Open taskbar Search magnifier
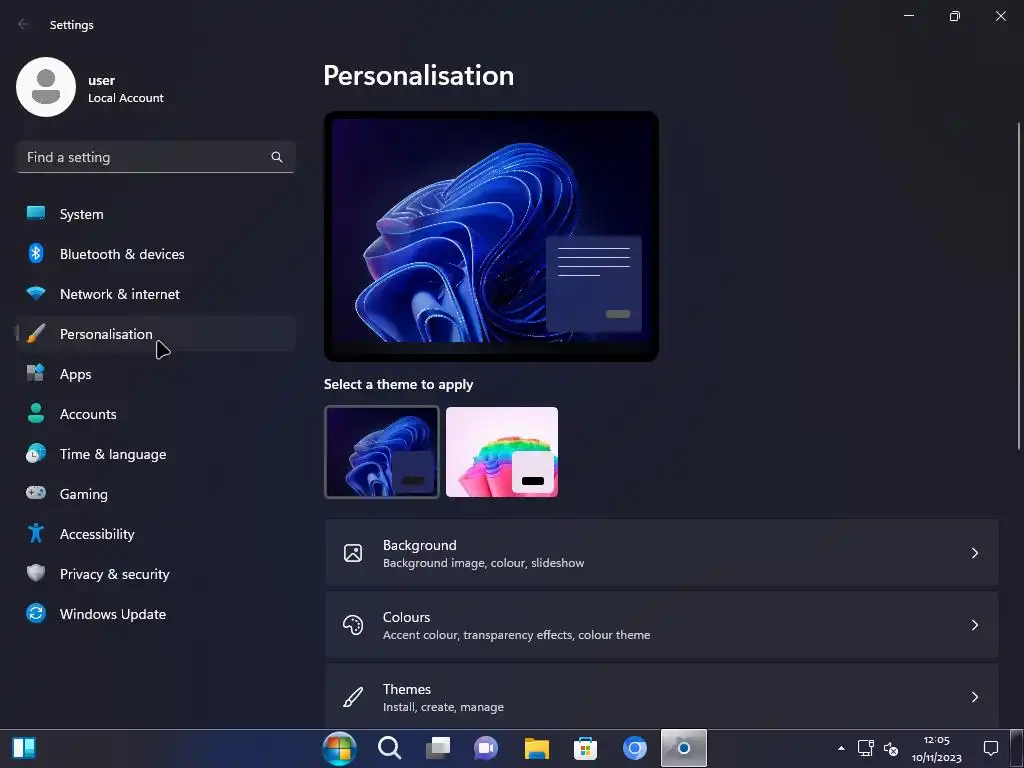1024x768 pixels. point(389,748)
